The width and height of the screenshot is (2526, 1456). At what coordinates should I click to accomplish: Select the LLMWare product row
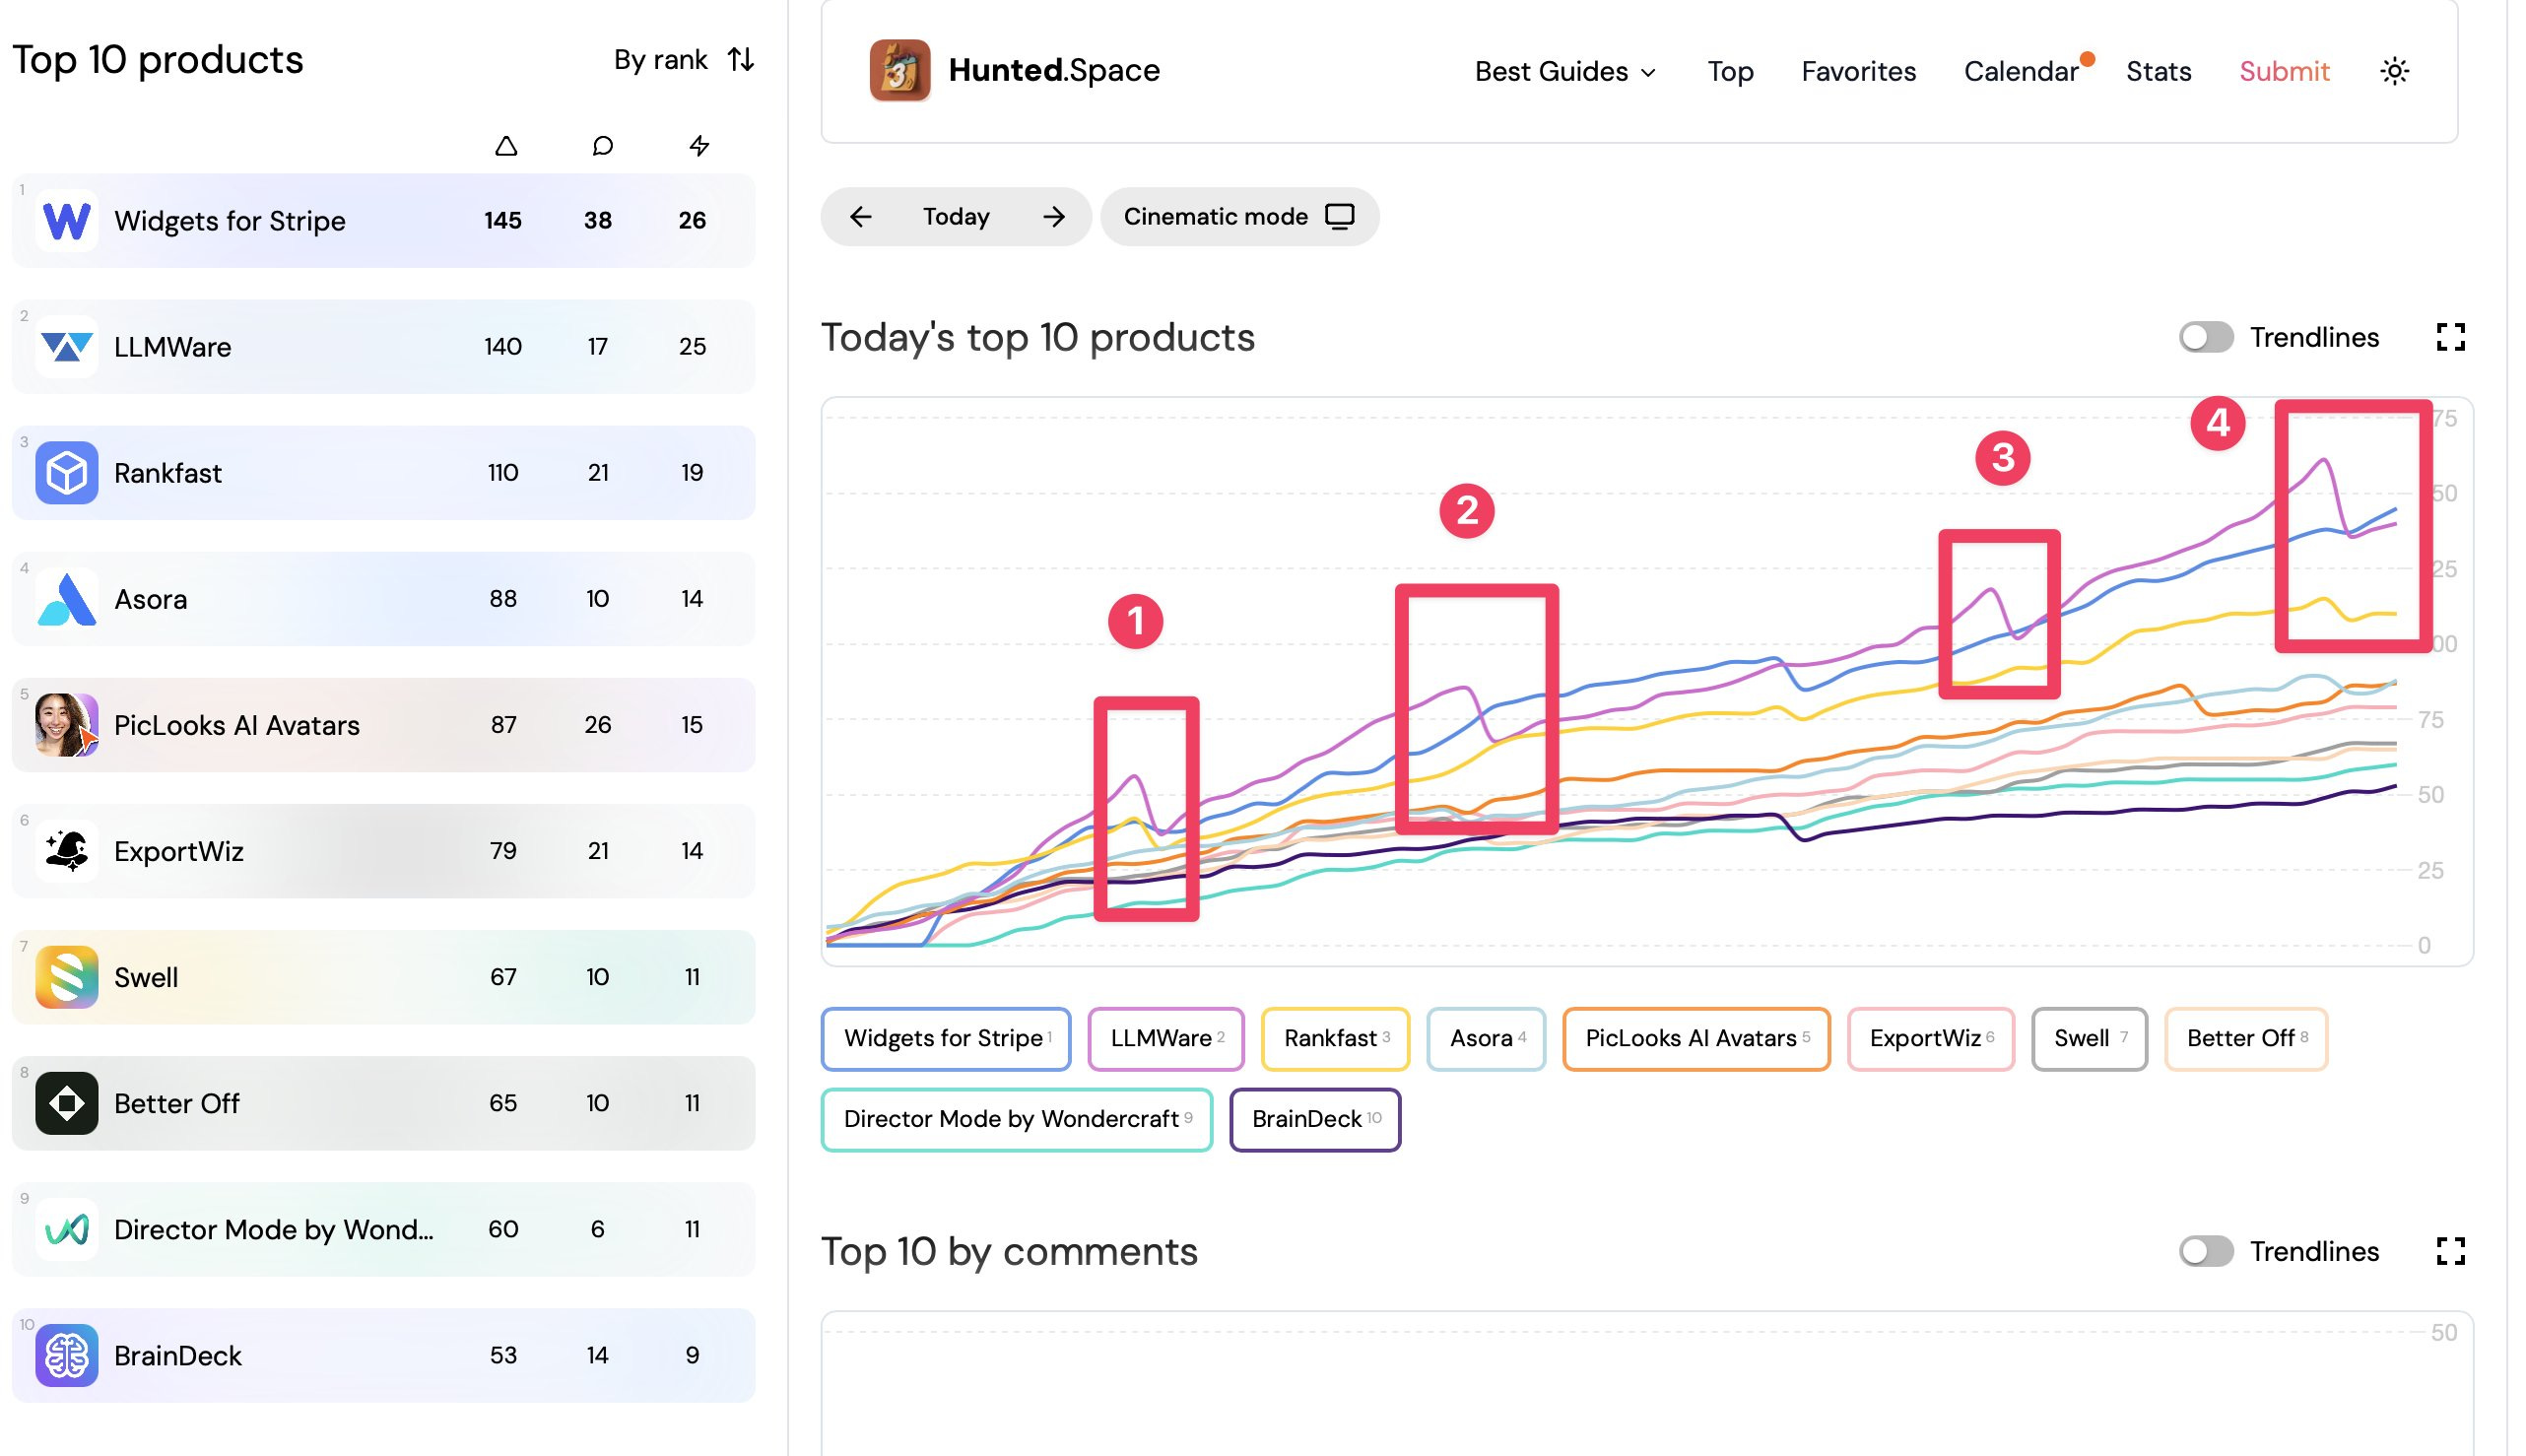pos(384,346)
